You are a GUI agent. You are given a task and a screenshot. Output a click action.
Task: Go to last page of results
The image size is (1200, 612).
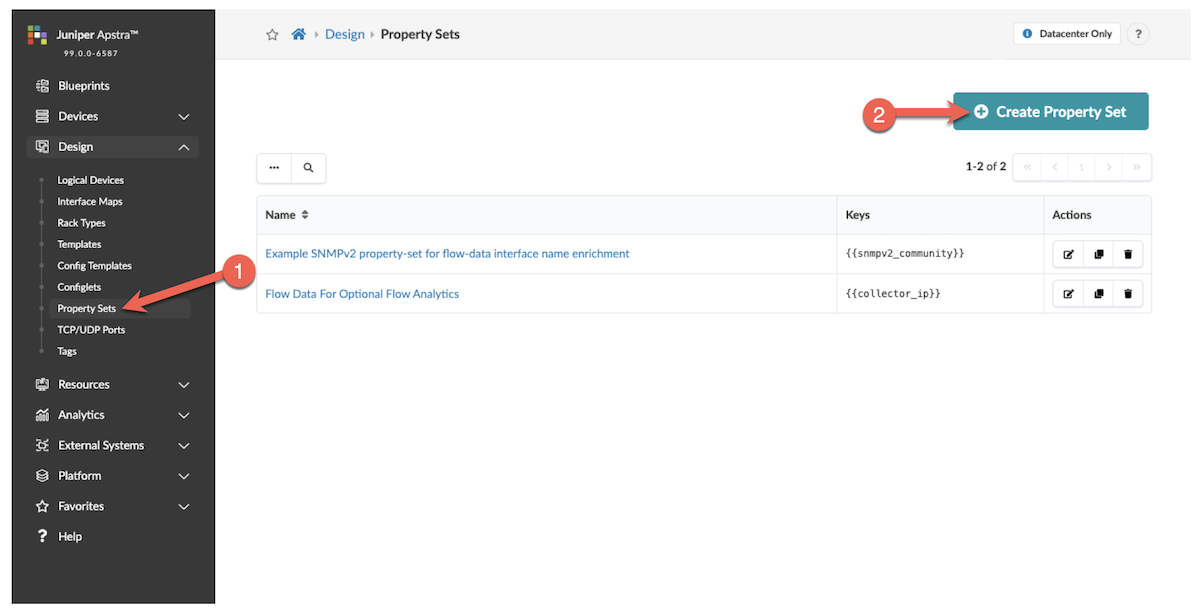click(x=1137, y=167)
